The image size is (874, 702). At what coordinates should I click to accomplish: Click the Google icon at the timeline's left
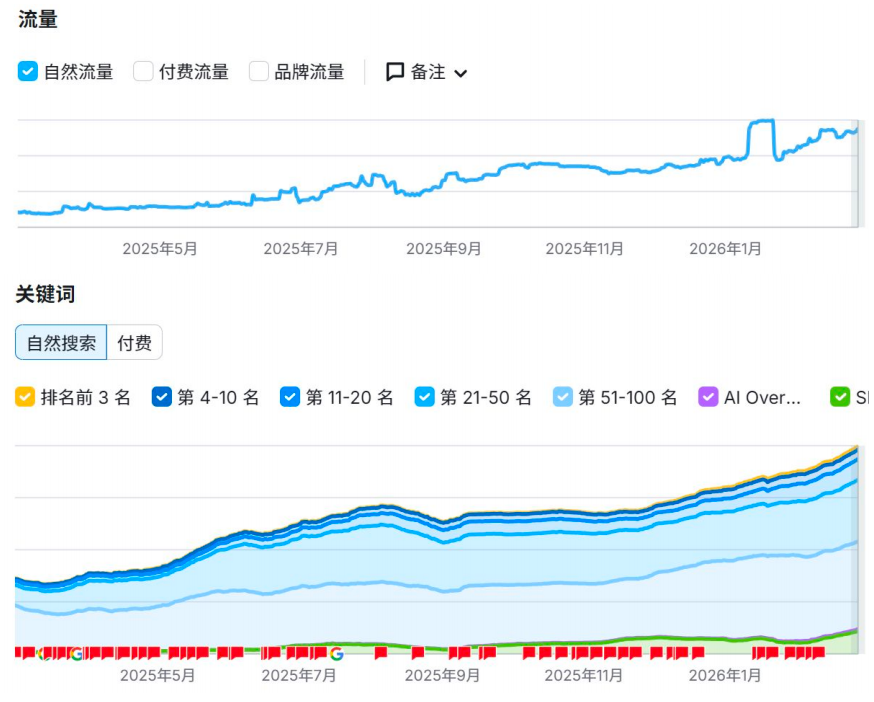(x=77, y=654)
